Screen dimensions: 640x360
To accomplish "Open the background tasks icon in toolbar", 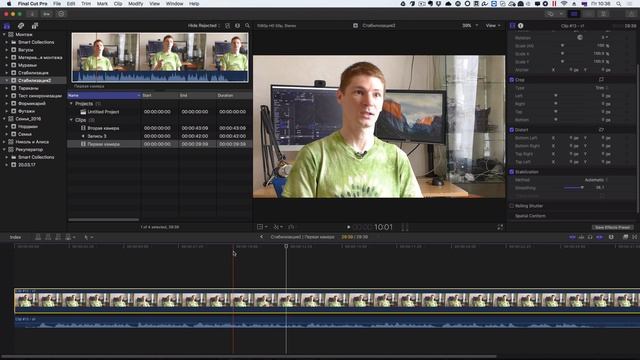I will 61,14.
